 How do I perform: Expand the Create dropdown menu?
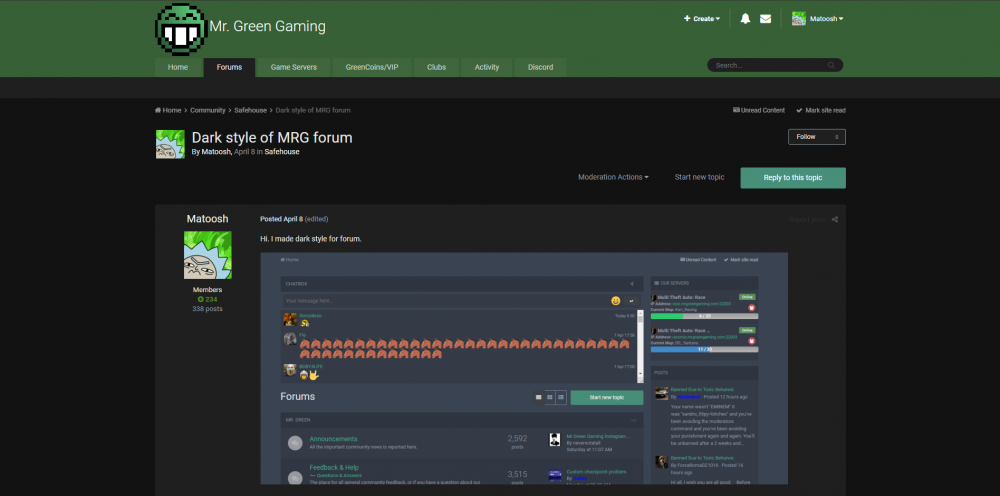701,19
